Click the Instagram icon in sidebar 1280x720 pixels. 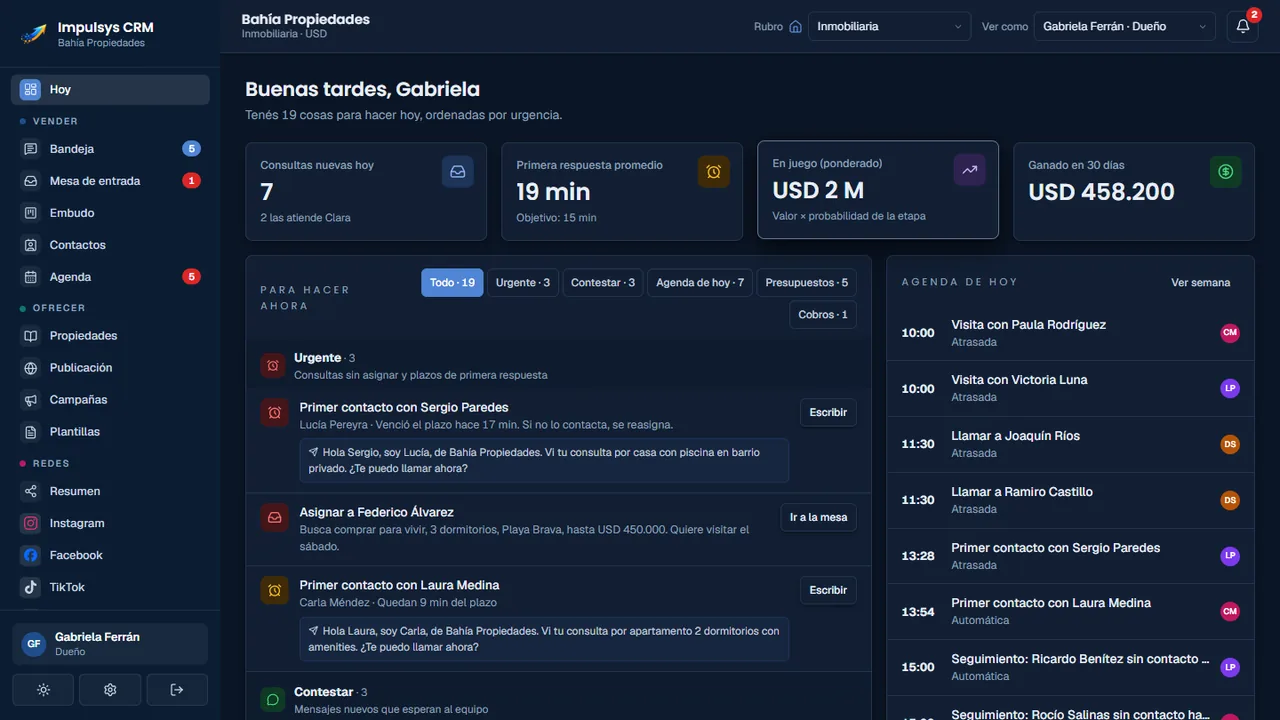pos(31,523)
